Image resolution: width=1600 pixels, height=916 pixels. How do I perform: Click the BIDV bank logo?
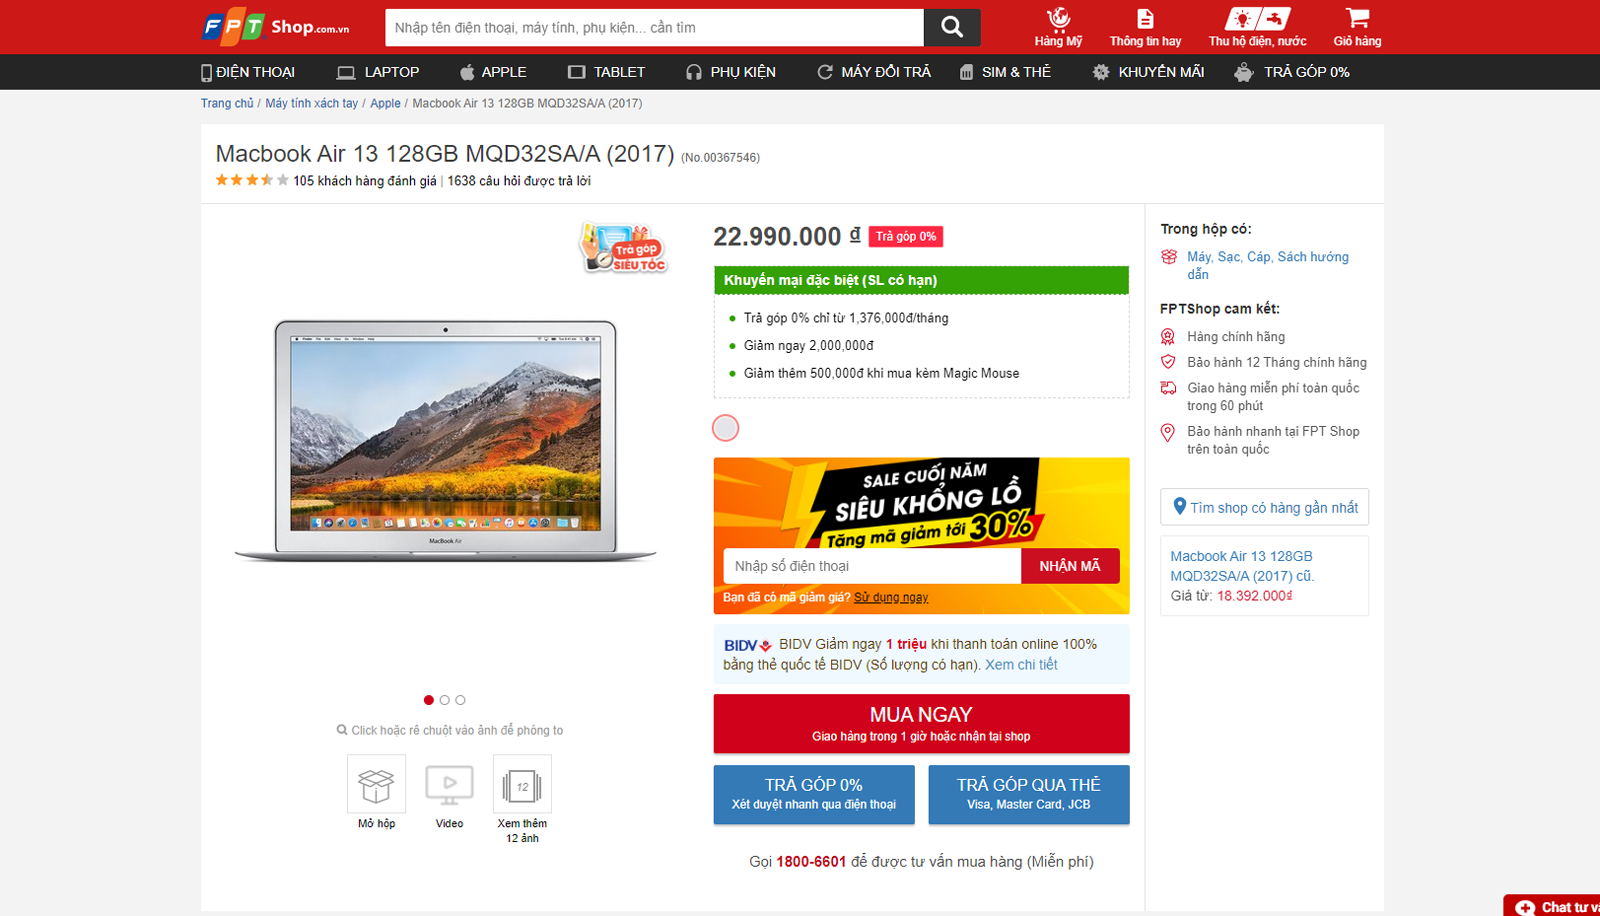[748, 645]
